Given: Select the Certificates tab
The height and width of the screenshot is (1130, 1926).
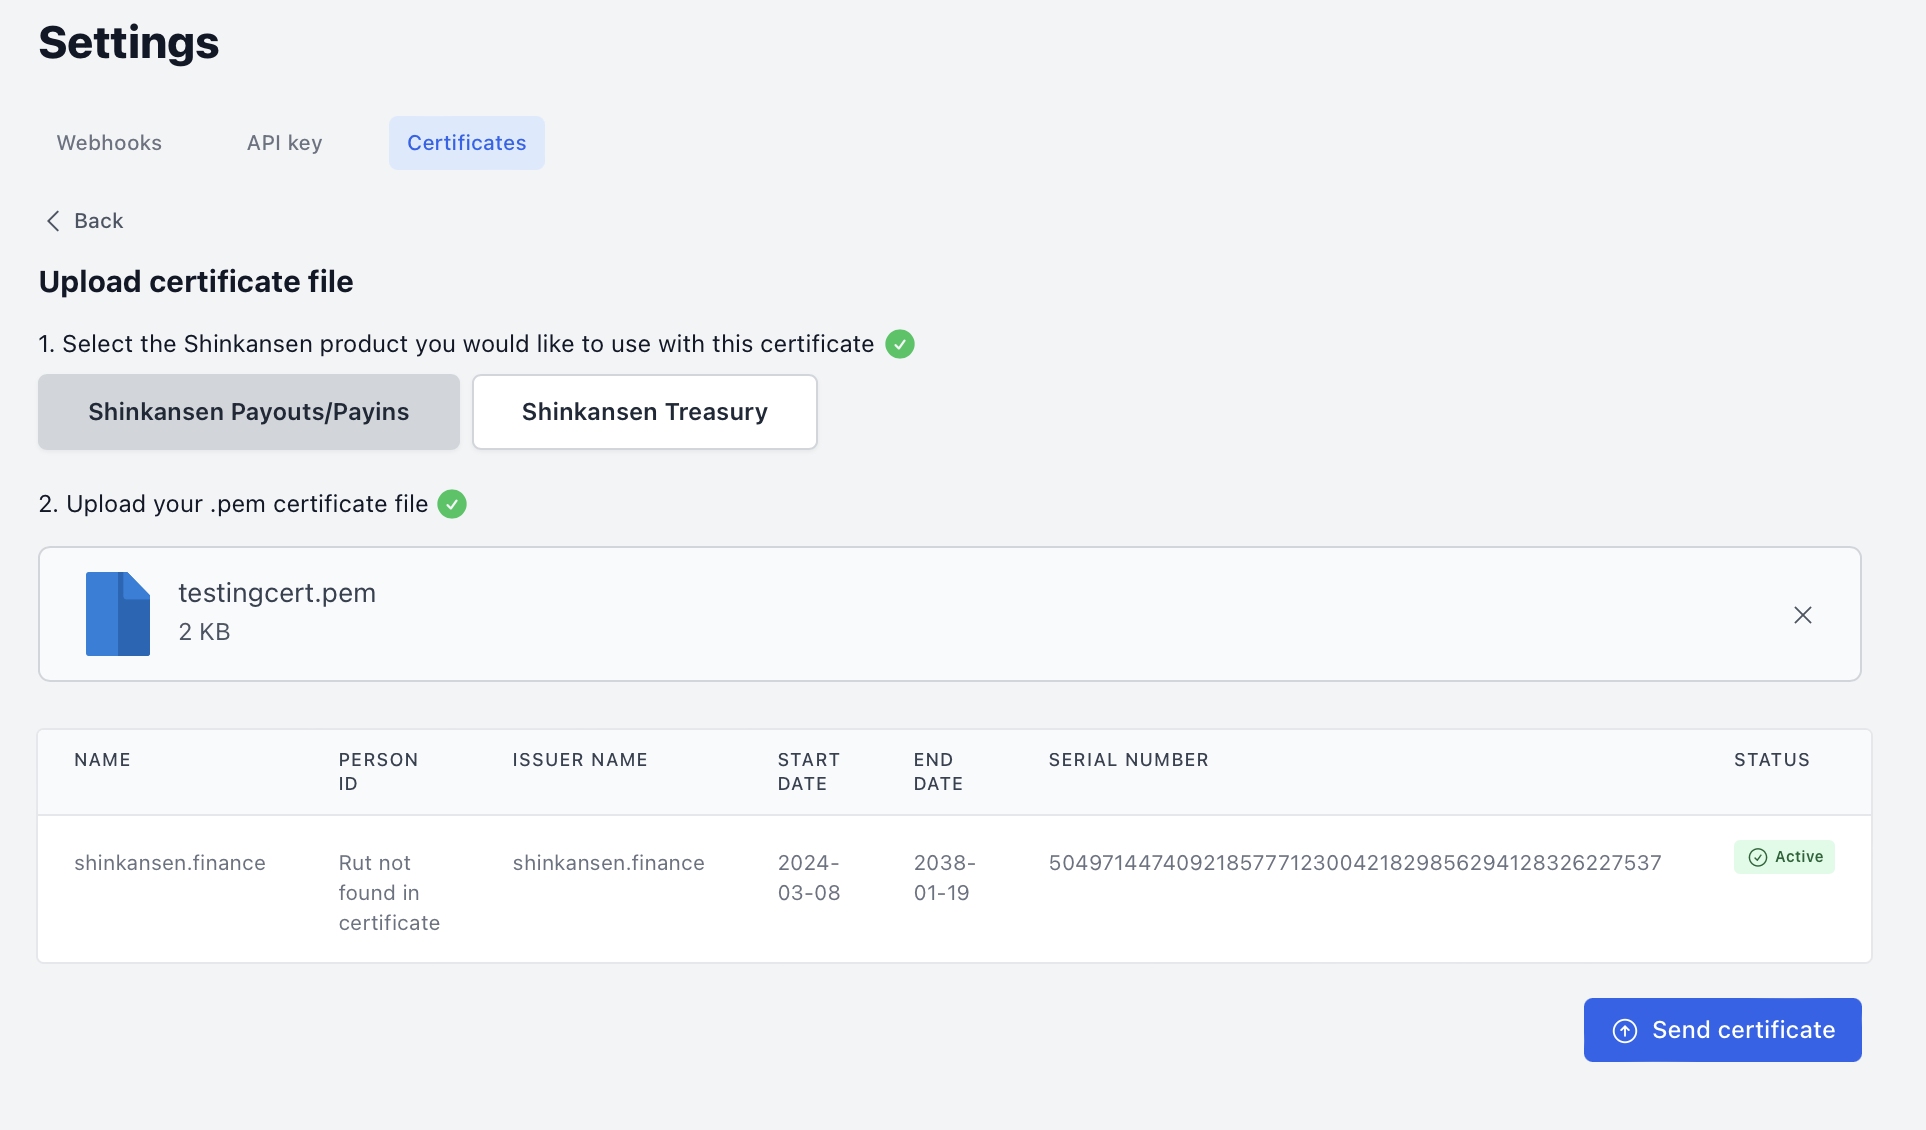Looking at the screenshot, I should pos(467,143).
